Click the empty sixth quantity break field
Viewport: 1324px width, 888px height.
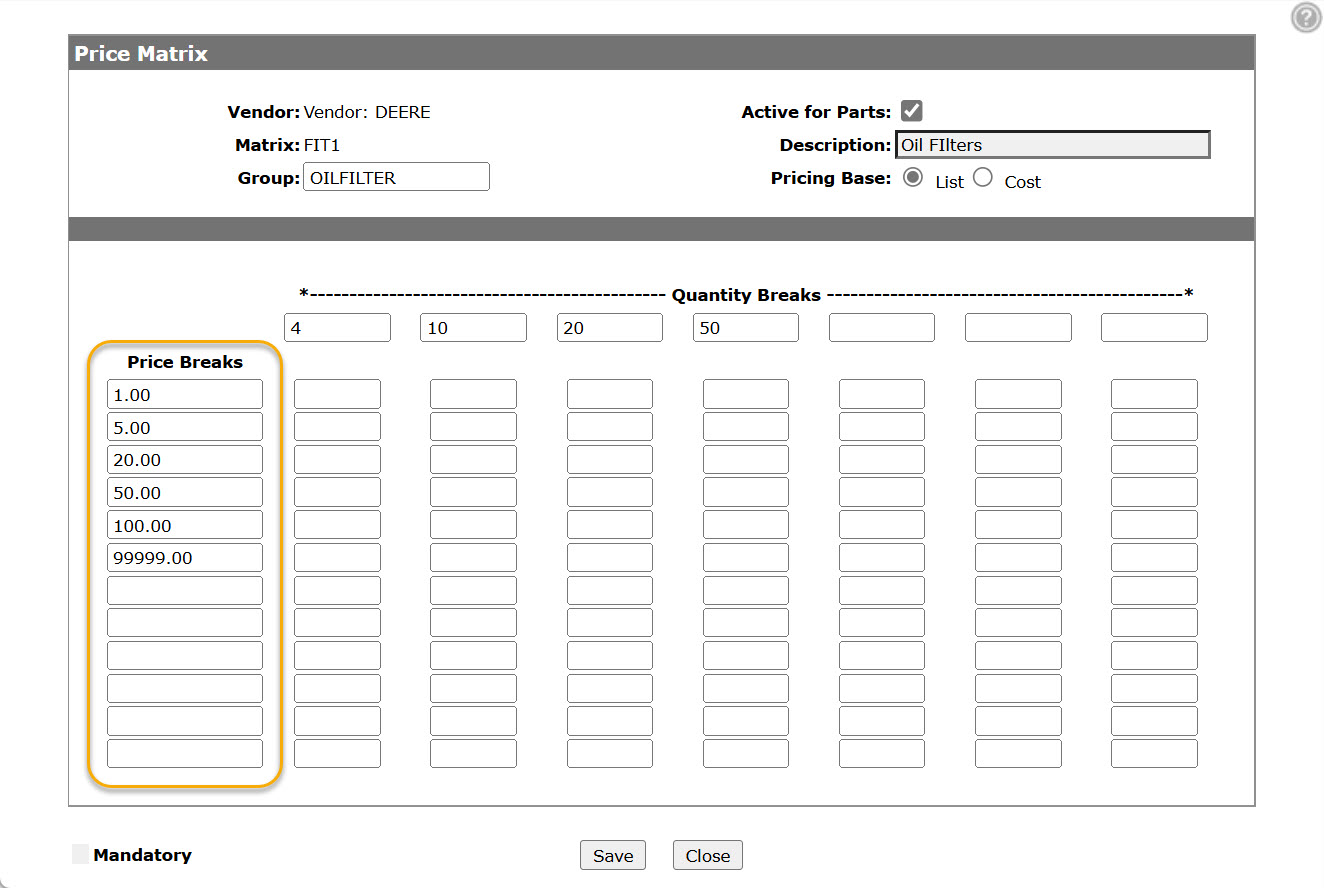click(x=1018, y=327)
